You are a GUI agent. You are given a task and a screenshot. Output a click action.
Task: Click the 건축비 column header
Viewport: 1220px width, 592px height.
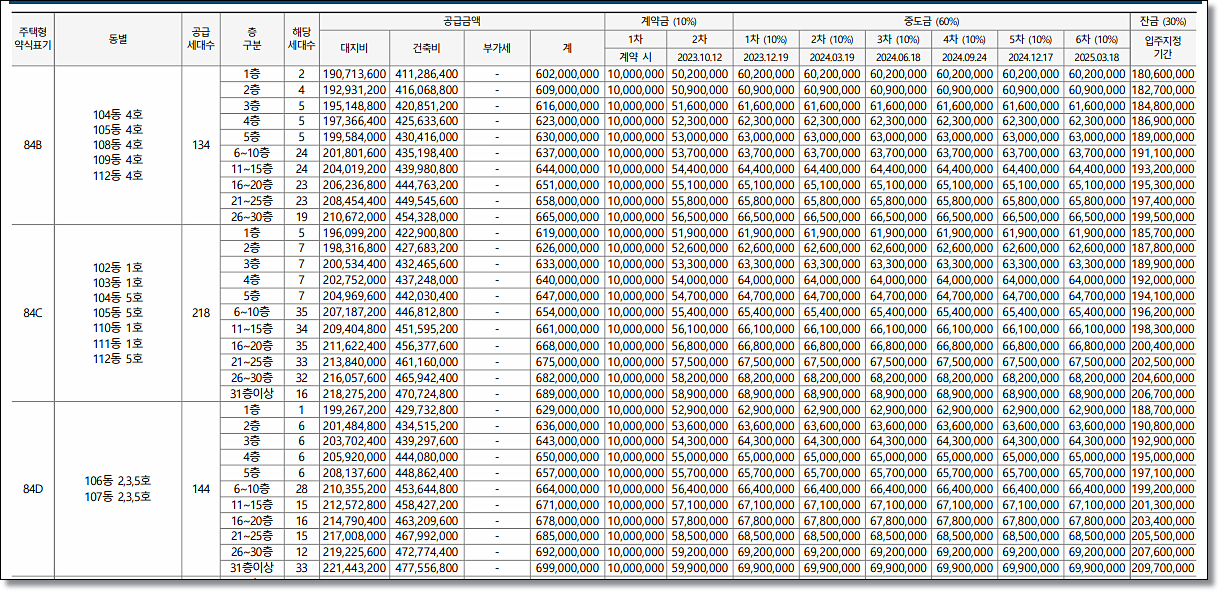(x=426, y=47)
